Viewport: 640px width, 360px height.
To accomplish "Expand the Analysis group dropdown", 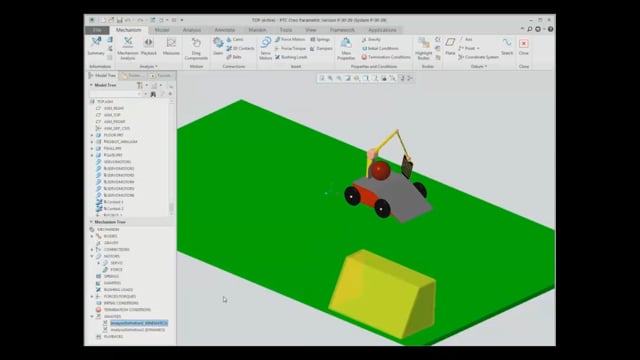I will [149, 66].
